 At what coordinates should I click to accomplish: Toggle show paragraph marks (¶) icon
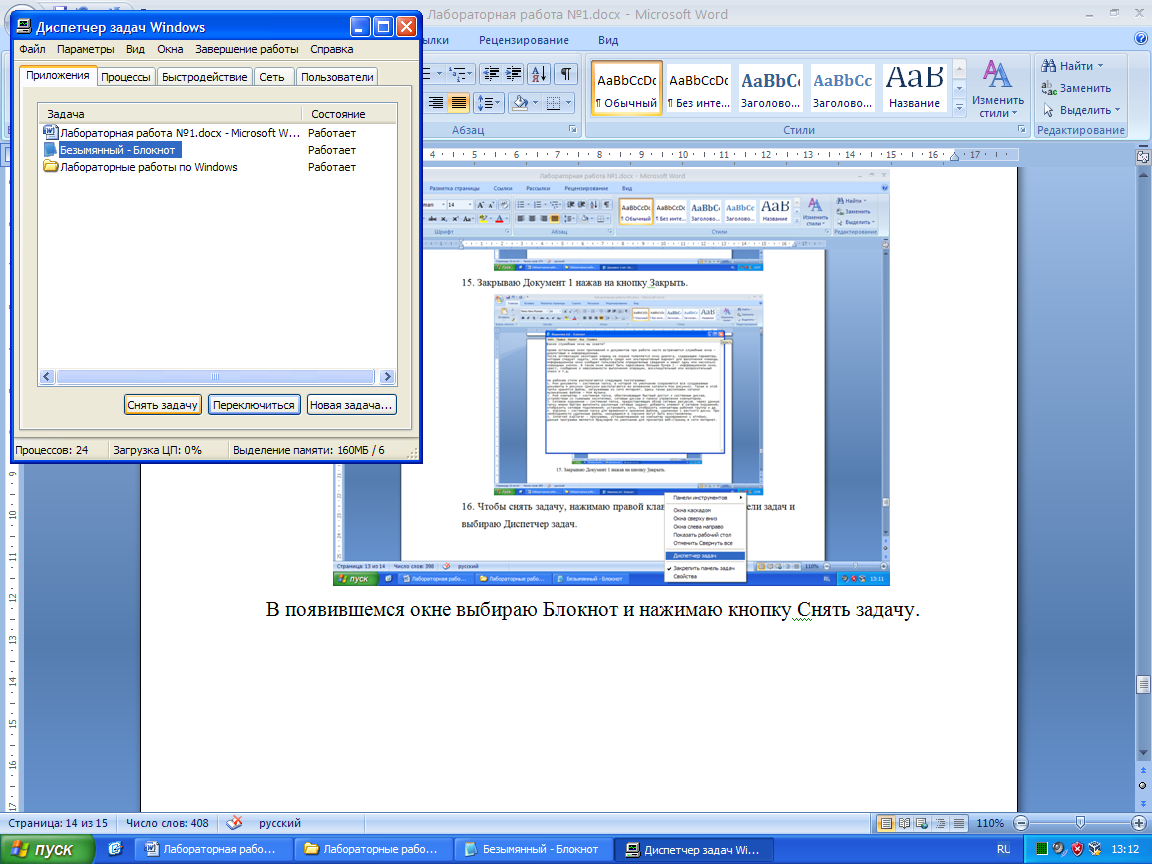(565, 73)
